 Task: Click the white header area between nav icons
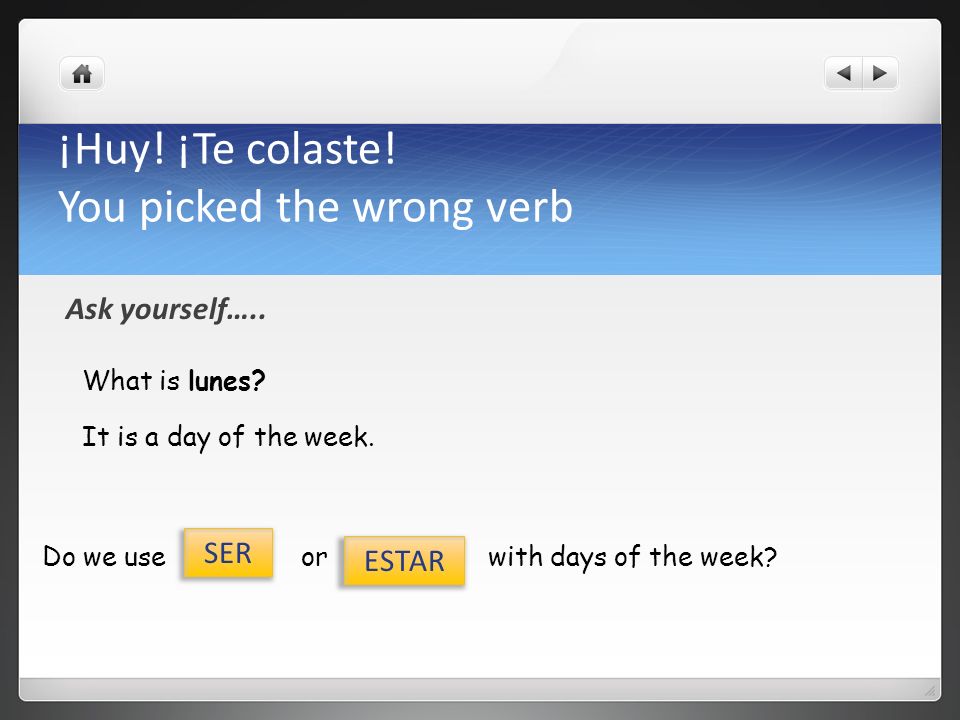pos(465,73)
